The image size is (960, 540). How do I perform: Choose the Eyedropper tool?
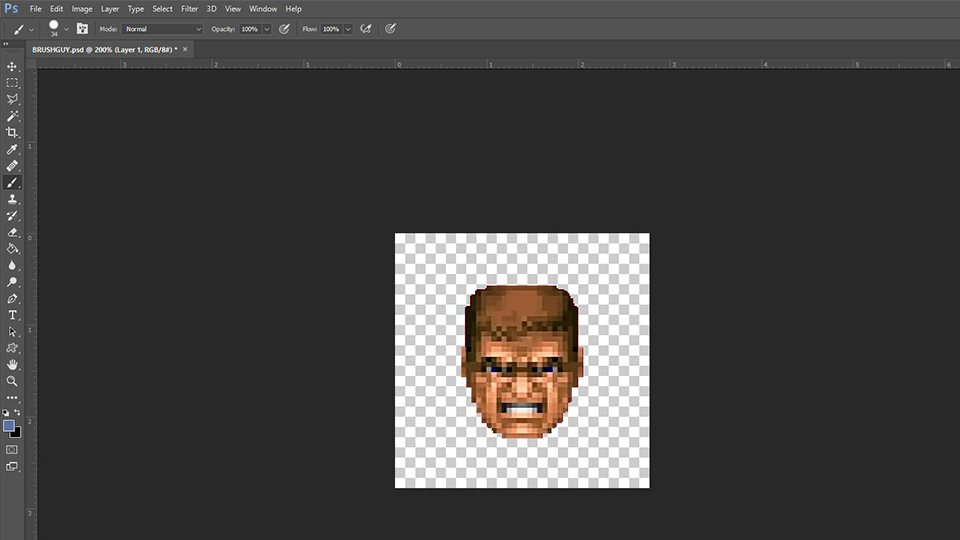[x=13, y=149]
